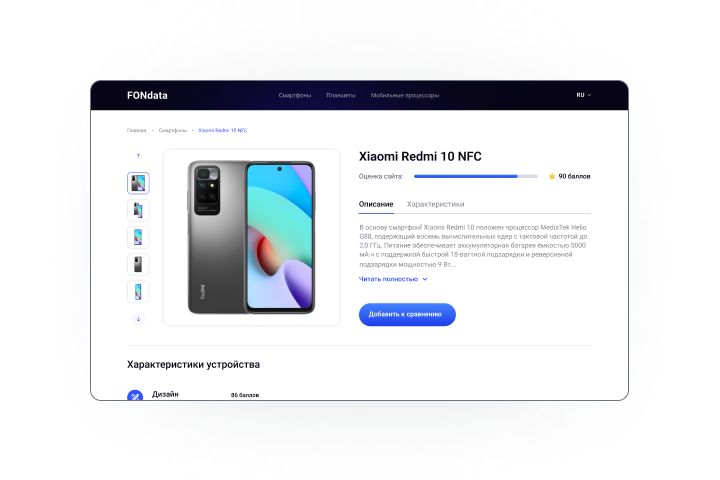720x480 pixels.
Task: Click the up arrow above thumbnails
Action: [x=138, y=156]
